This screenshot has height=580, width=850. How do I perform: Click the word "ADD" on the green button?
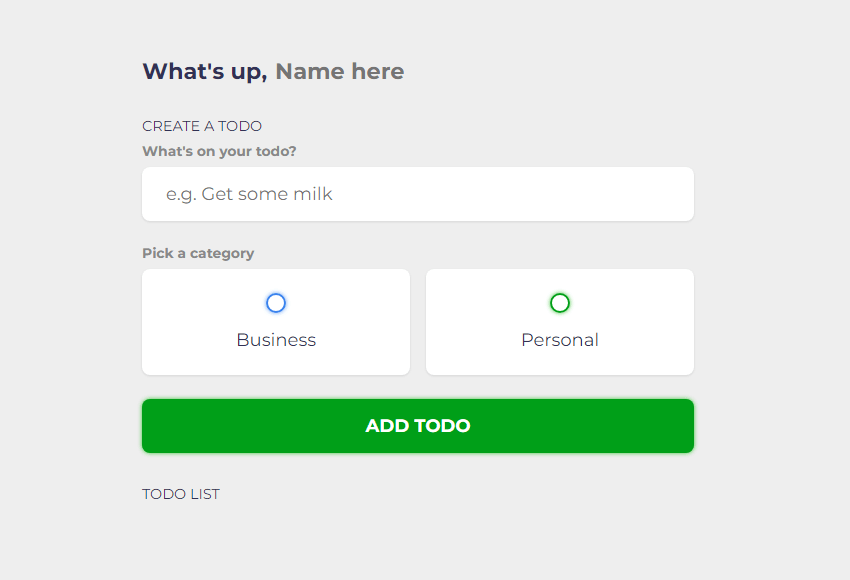tap(387, 426)
